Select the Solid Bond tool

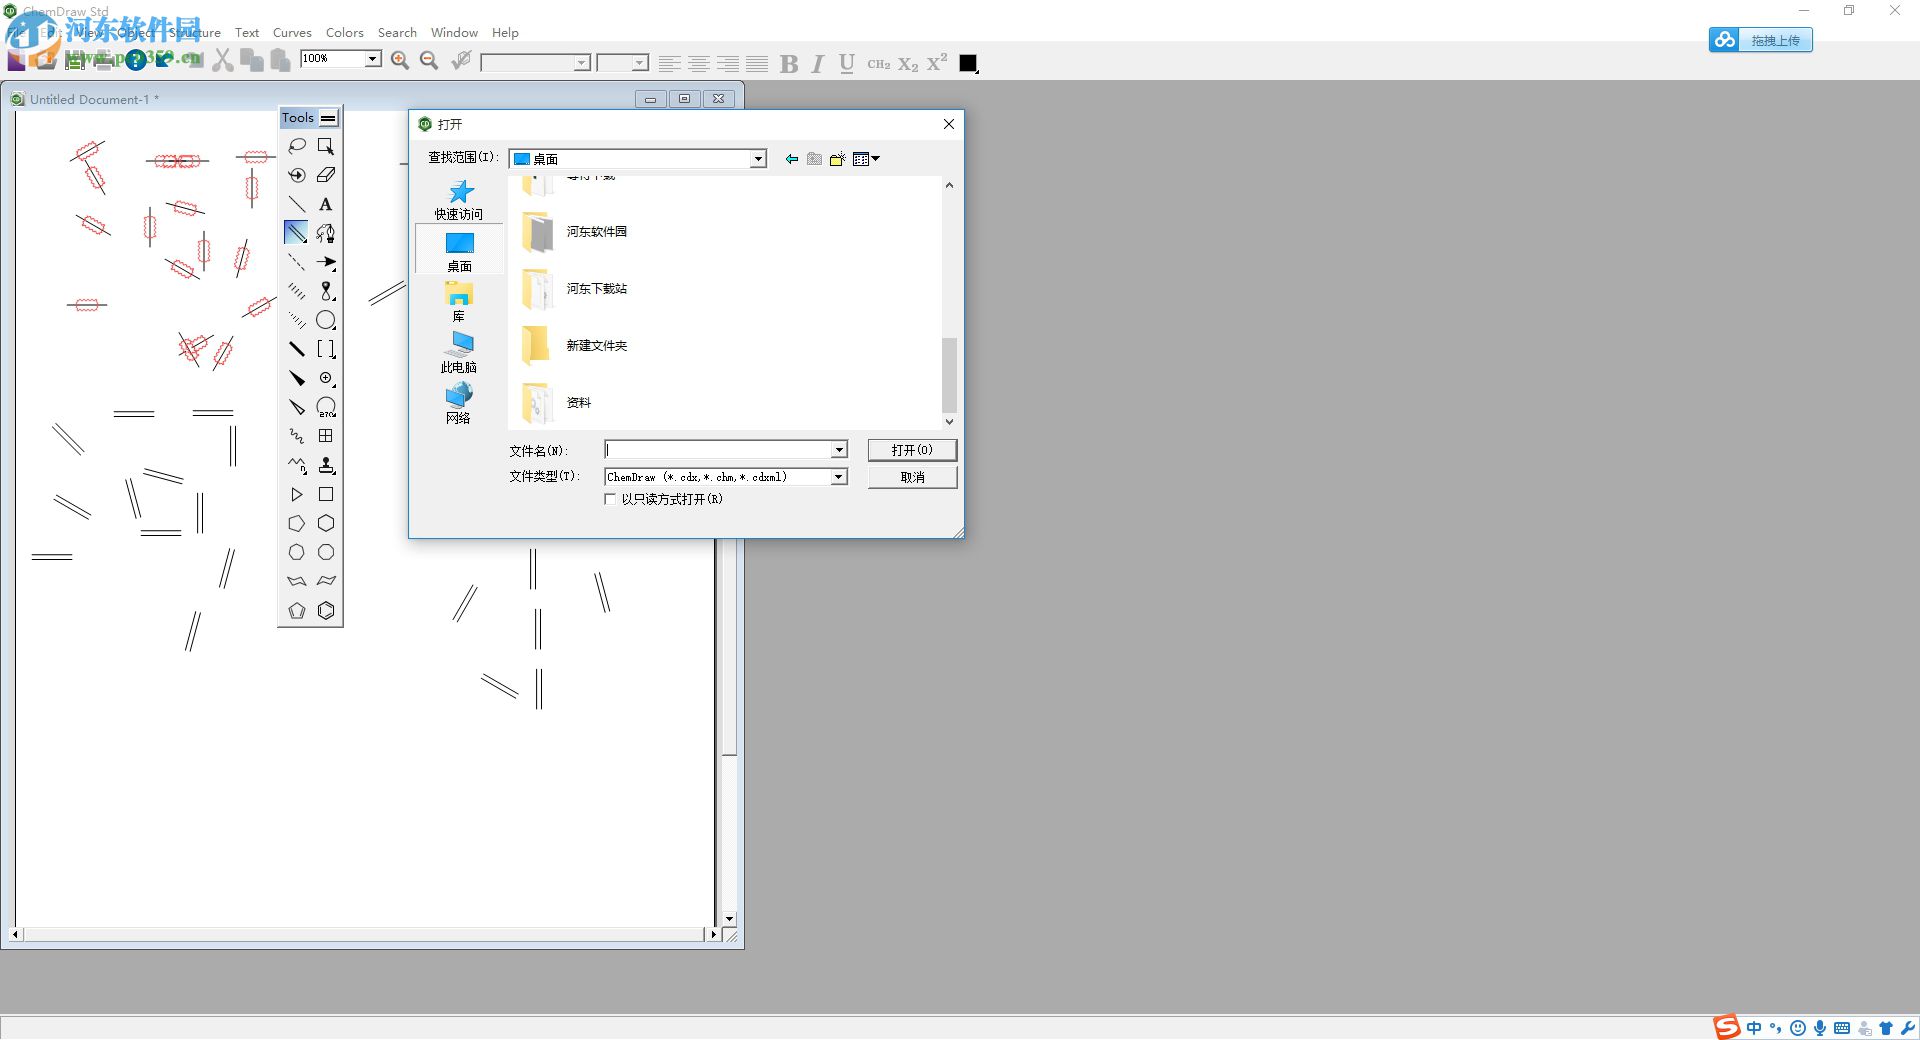coord(297,204)
